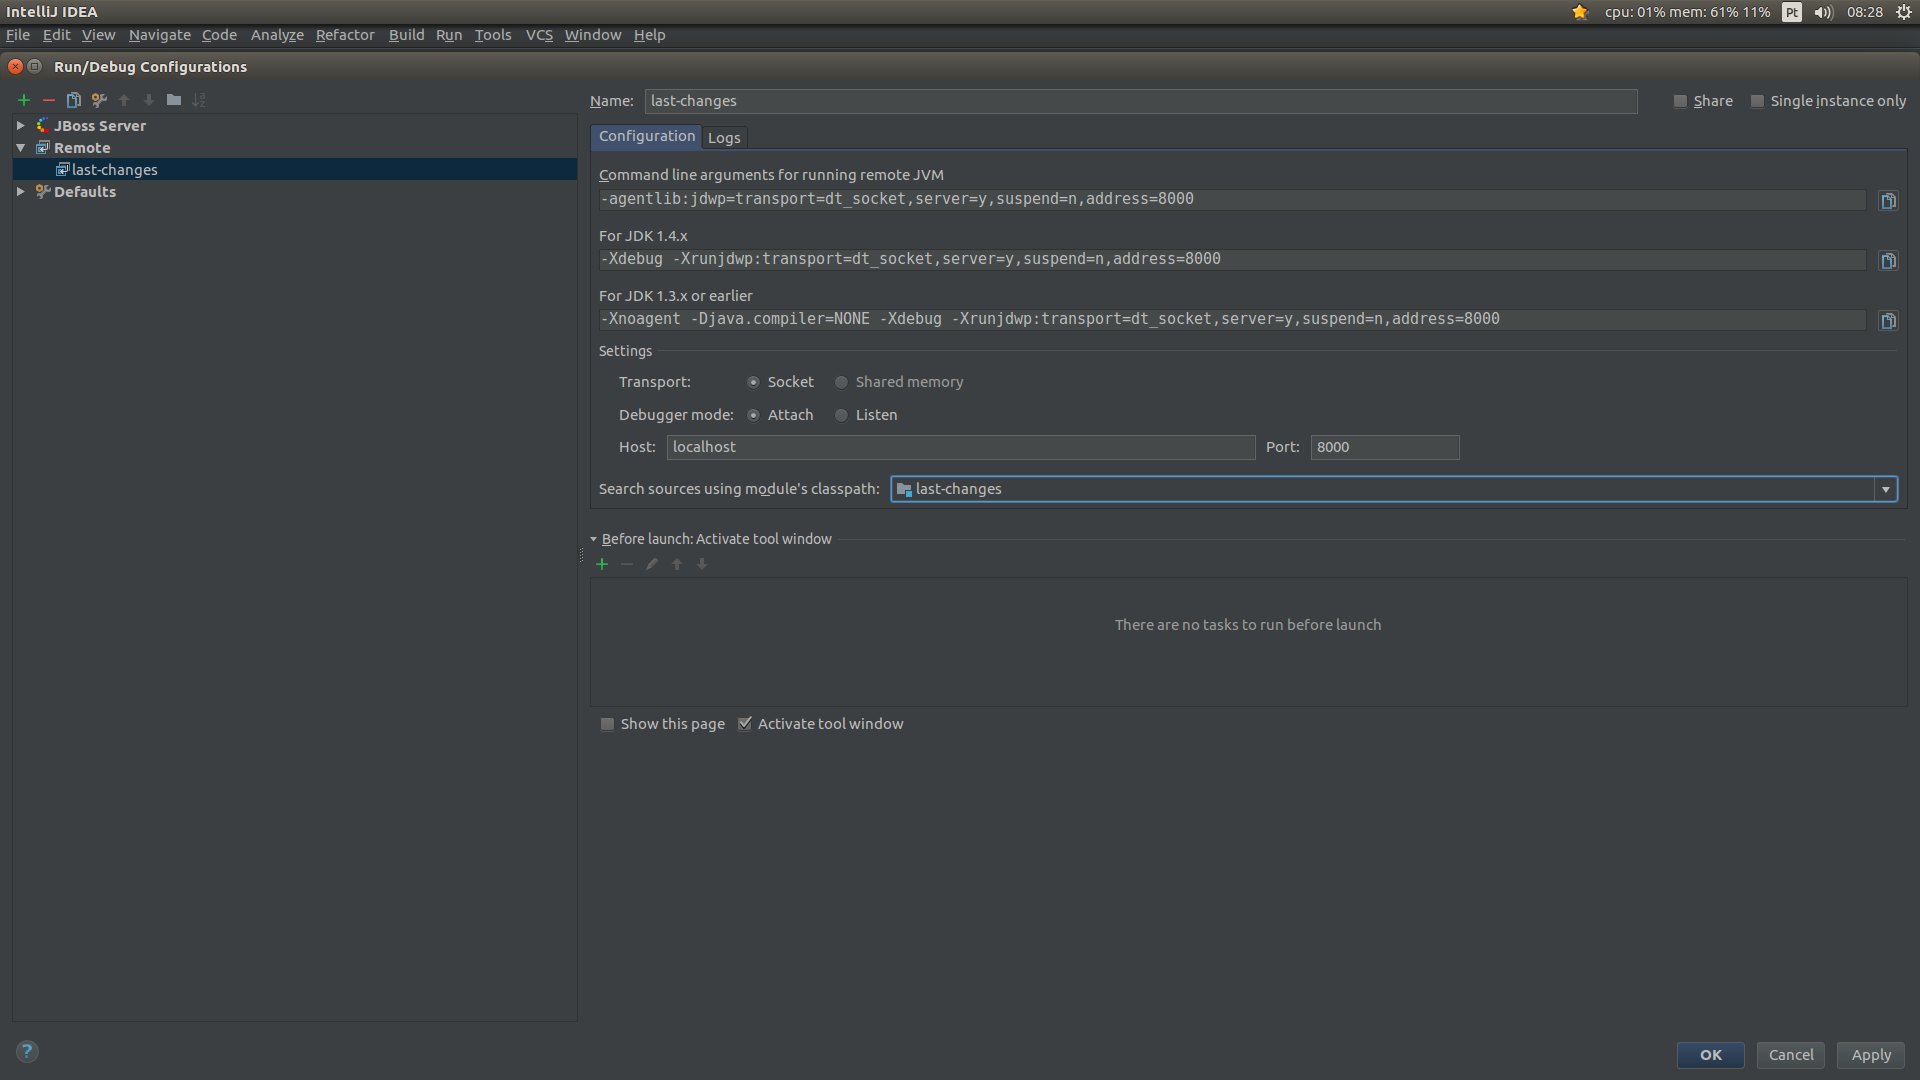Enable Single instance only checkbox
The image size is (1920, 1080).
pyautogui.click(x=1757, y=101)
